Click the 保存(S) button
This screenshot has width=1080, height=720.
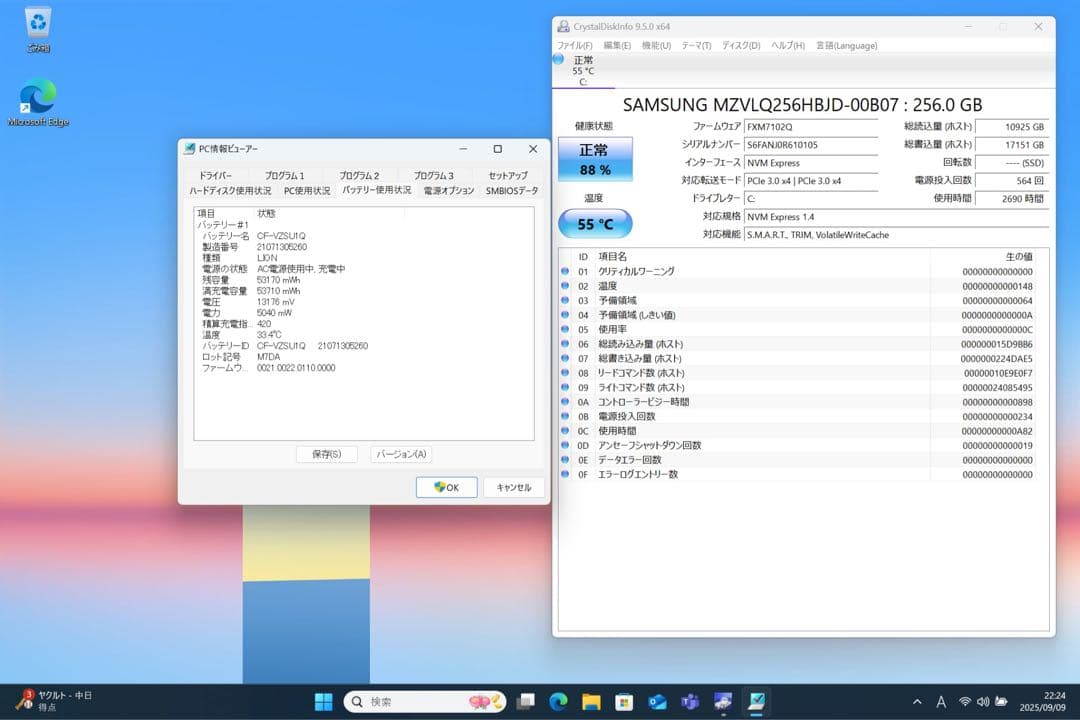(x=326, y=454)
